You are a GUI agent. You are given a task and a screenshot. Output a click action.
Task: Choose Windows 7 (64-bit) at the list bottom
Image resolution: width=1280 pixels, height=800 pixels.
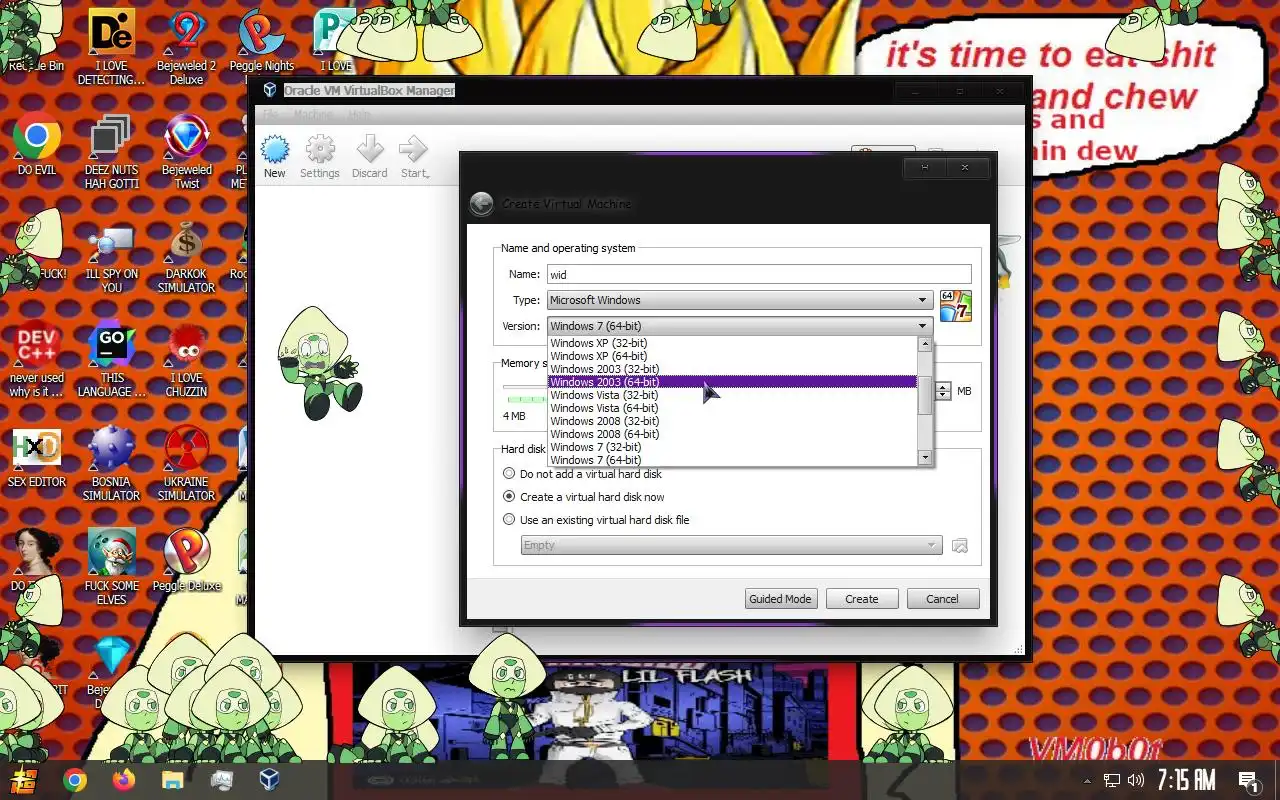[x=732, y=460]
